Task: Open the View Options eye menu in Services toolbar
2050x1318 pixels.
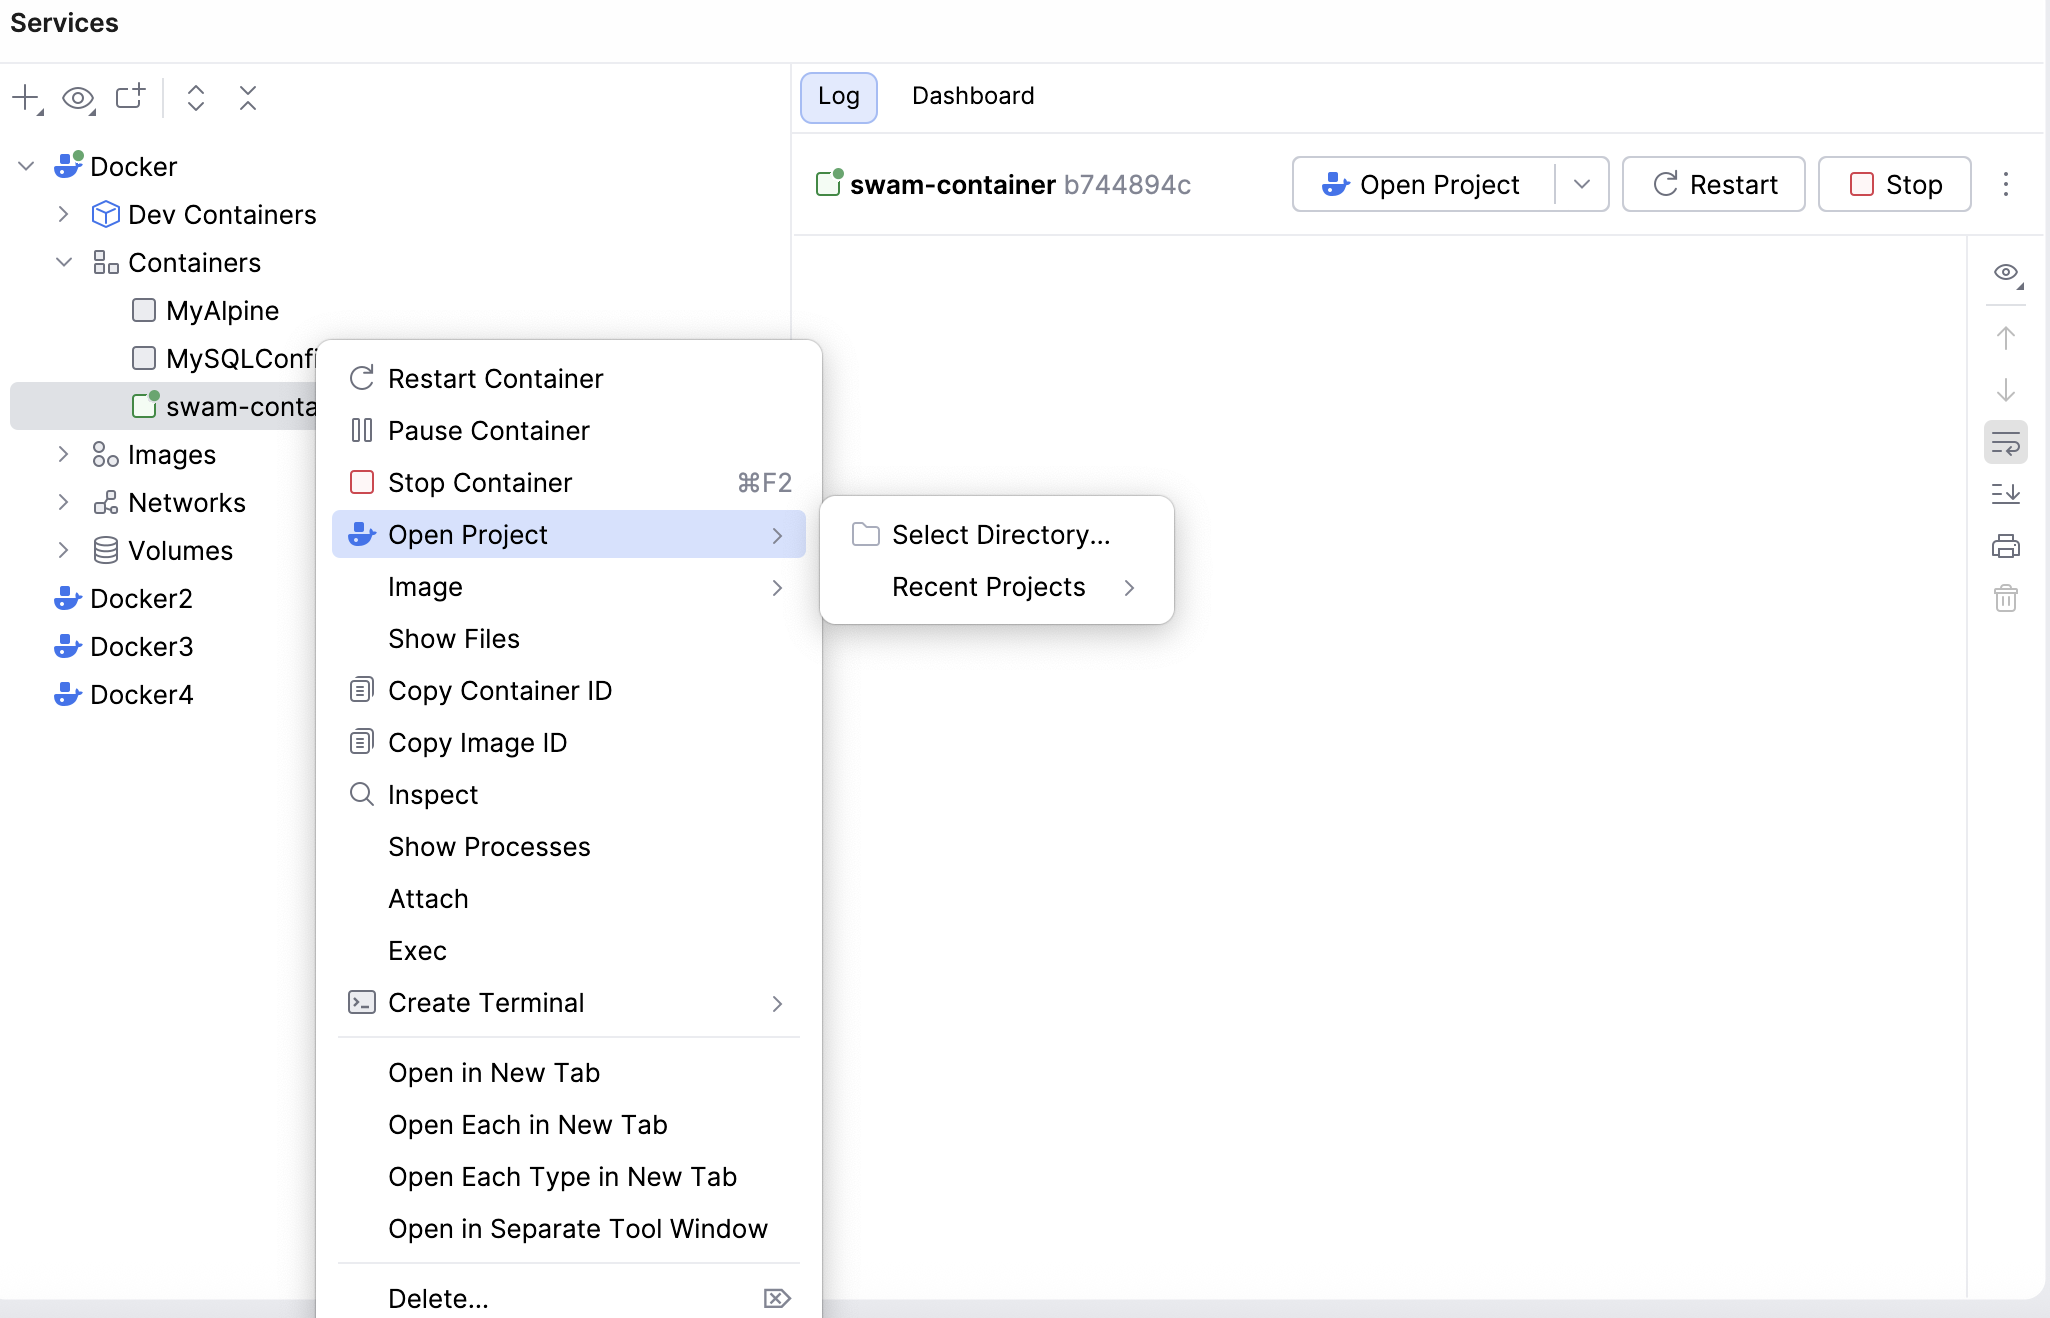Action: click(78, 98)
